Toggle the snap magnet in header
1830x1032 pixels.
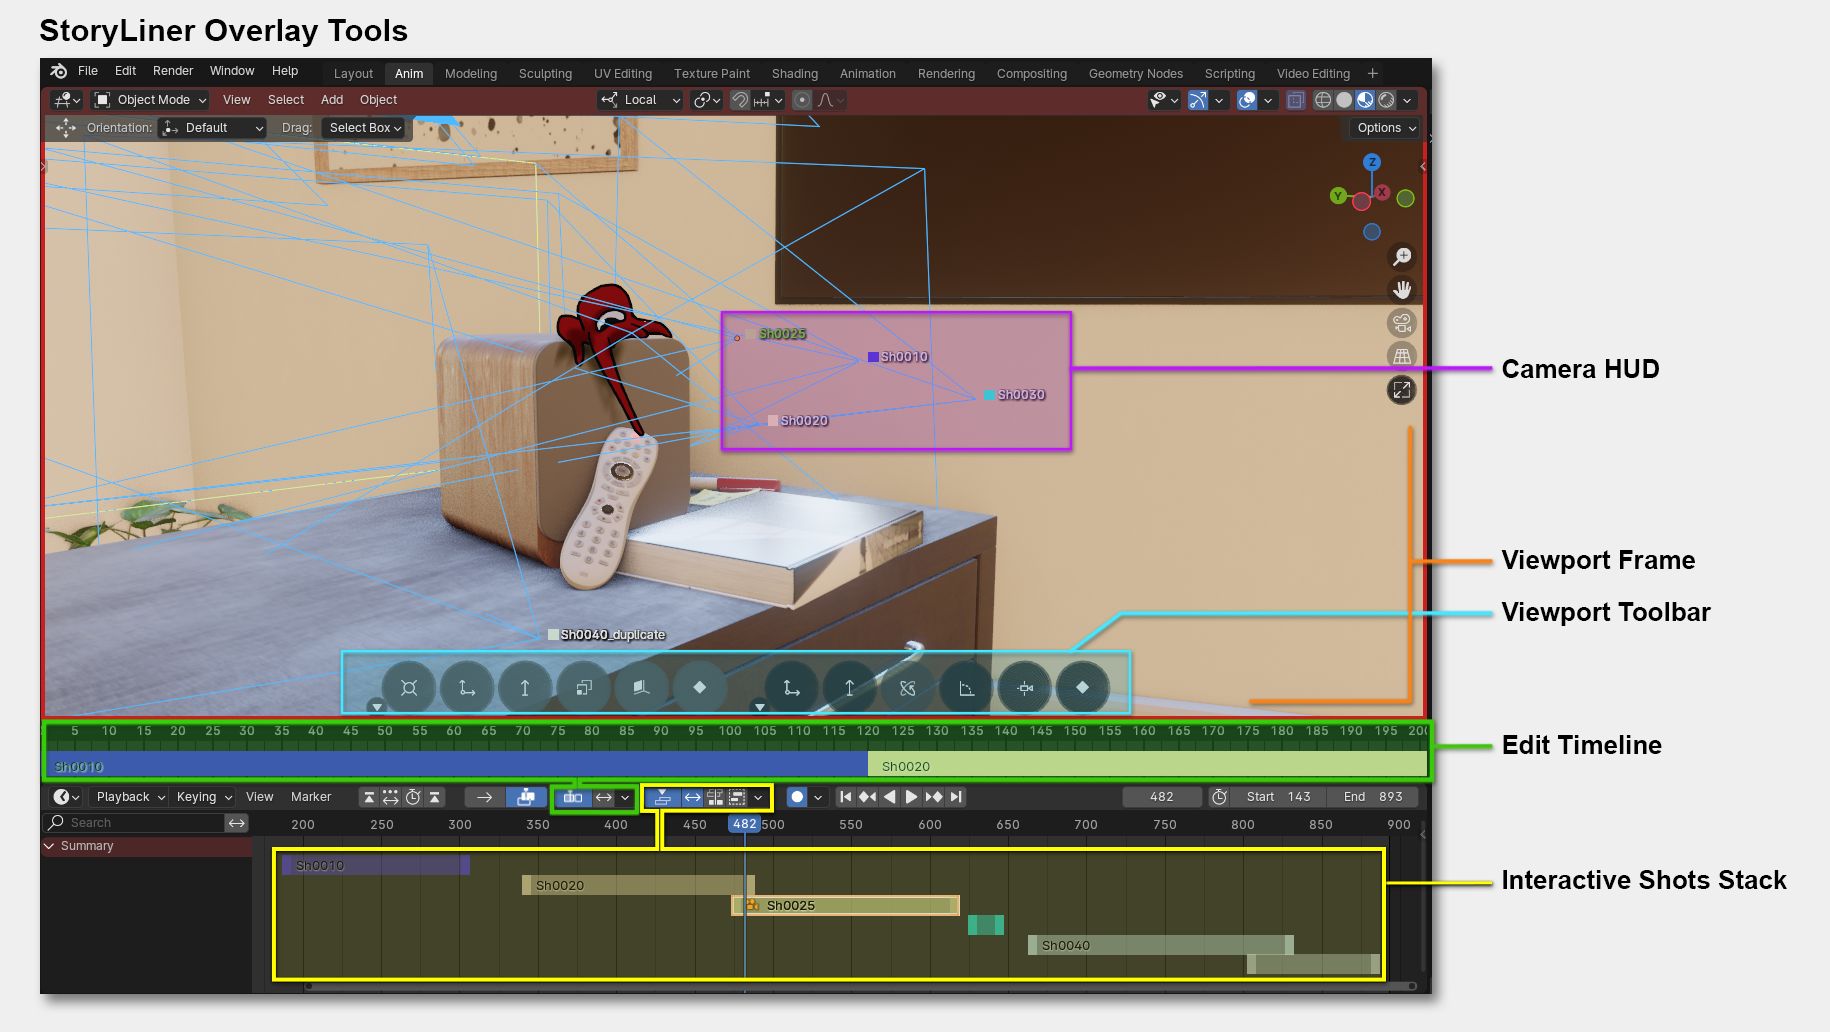[740, 100]
